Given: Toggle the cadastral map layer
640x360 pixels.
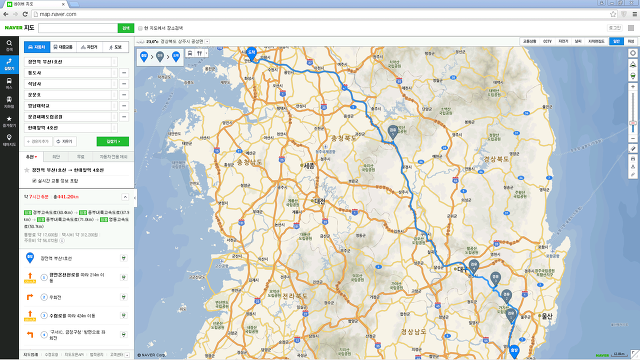Looking at the screenshot, I should click(x=596, y=41).
